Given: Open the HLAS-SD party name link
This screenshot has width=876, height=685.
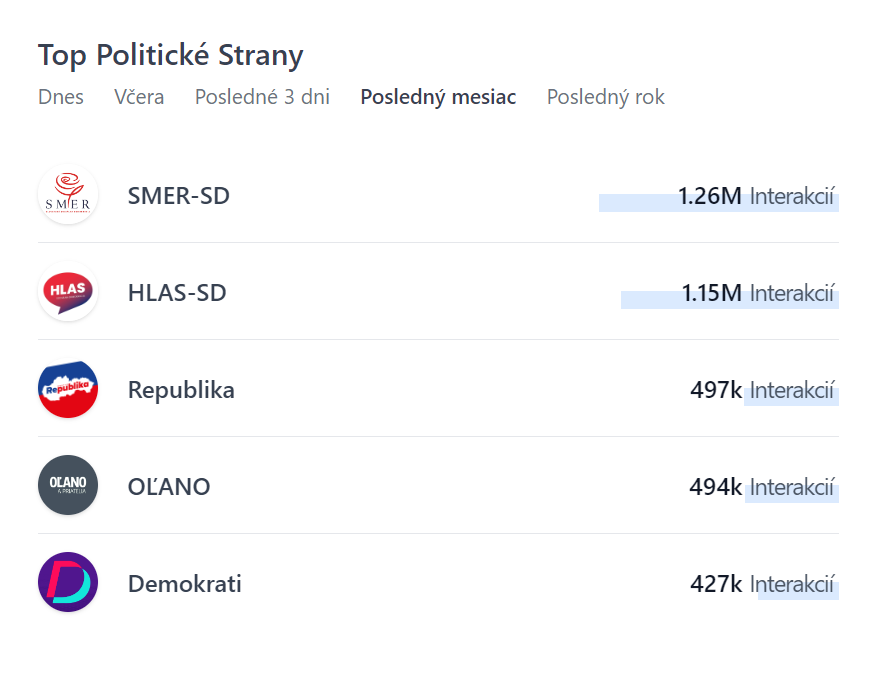Looking at the screenshot, I should pos(177,293).
